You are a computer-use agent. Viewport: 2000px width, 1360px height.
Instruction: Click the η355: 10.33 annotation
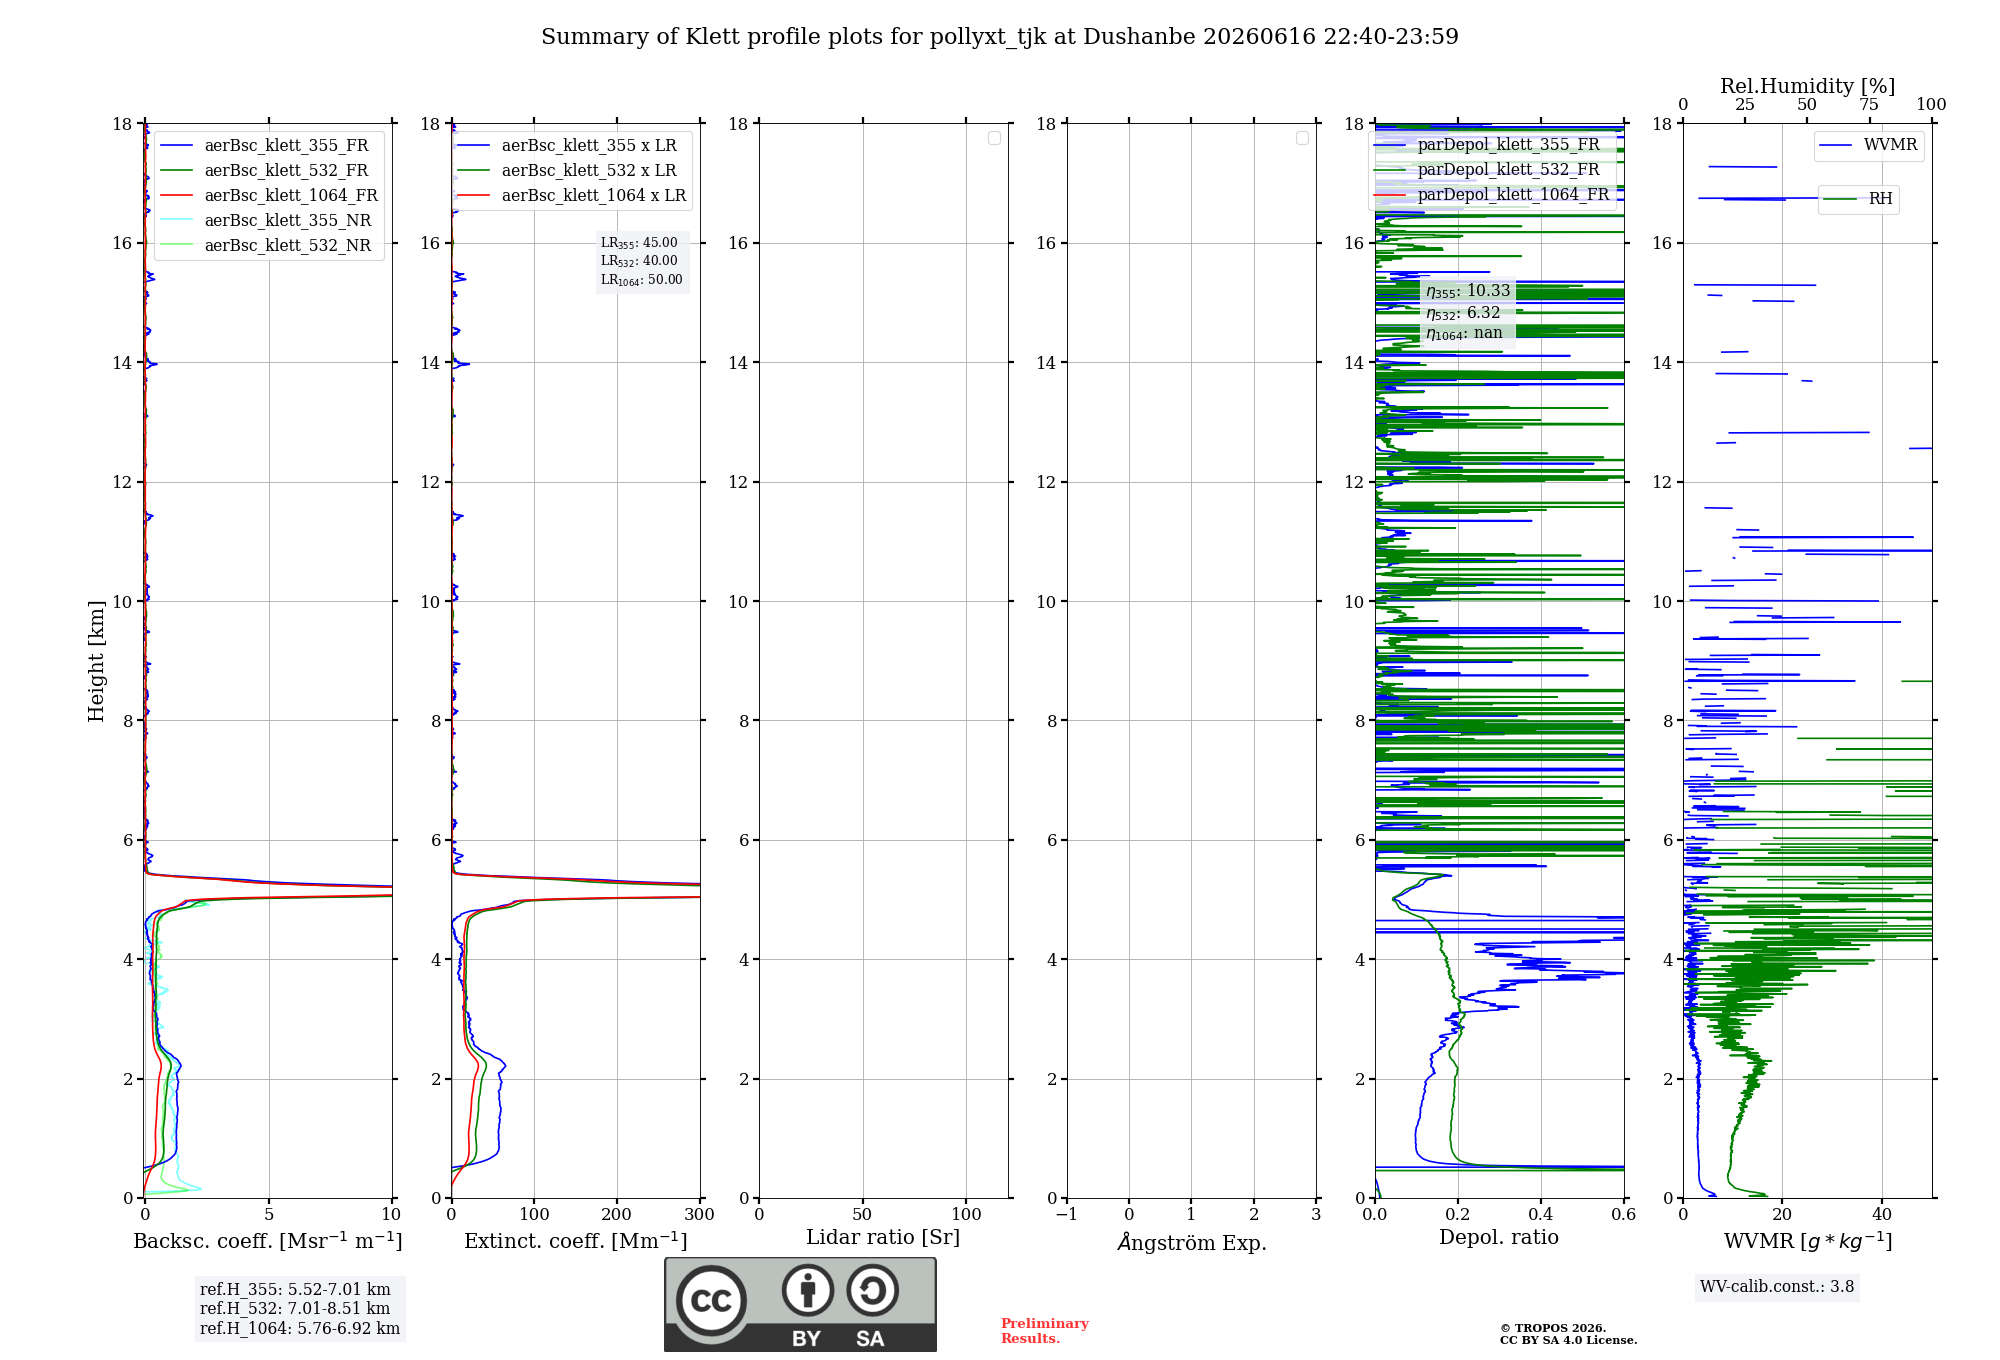(x=1468, y=291)
